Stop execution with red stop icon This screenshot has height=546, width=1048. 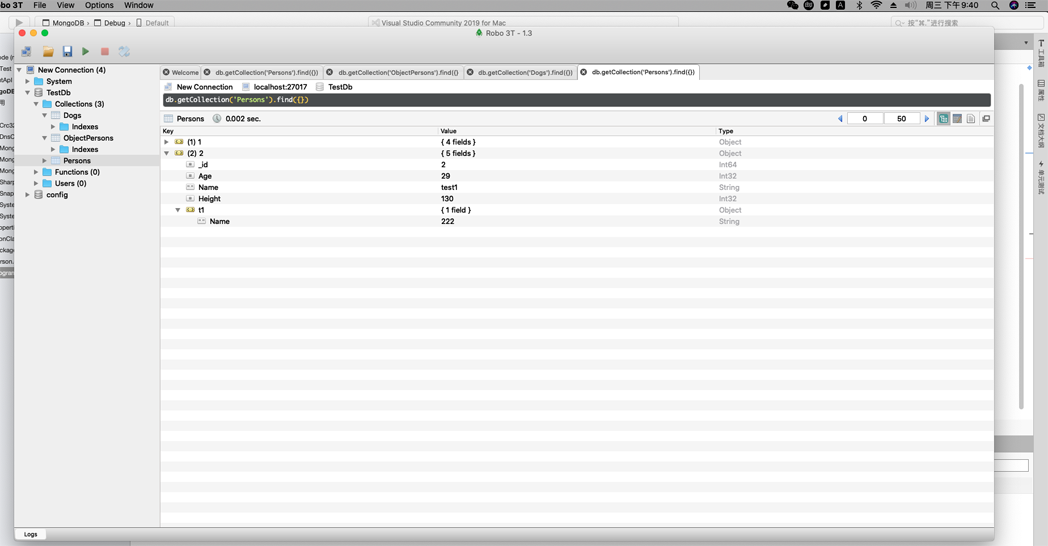(105, 51)
